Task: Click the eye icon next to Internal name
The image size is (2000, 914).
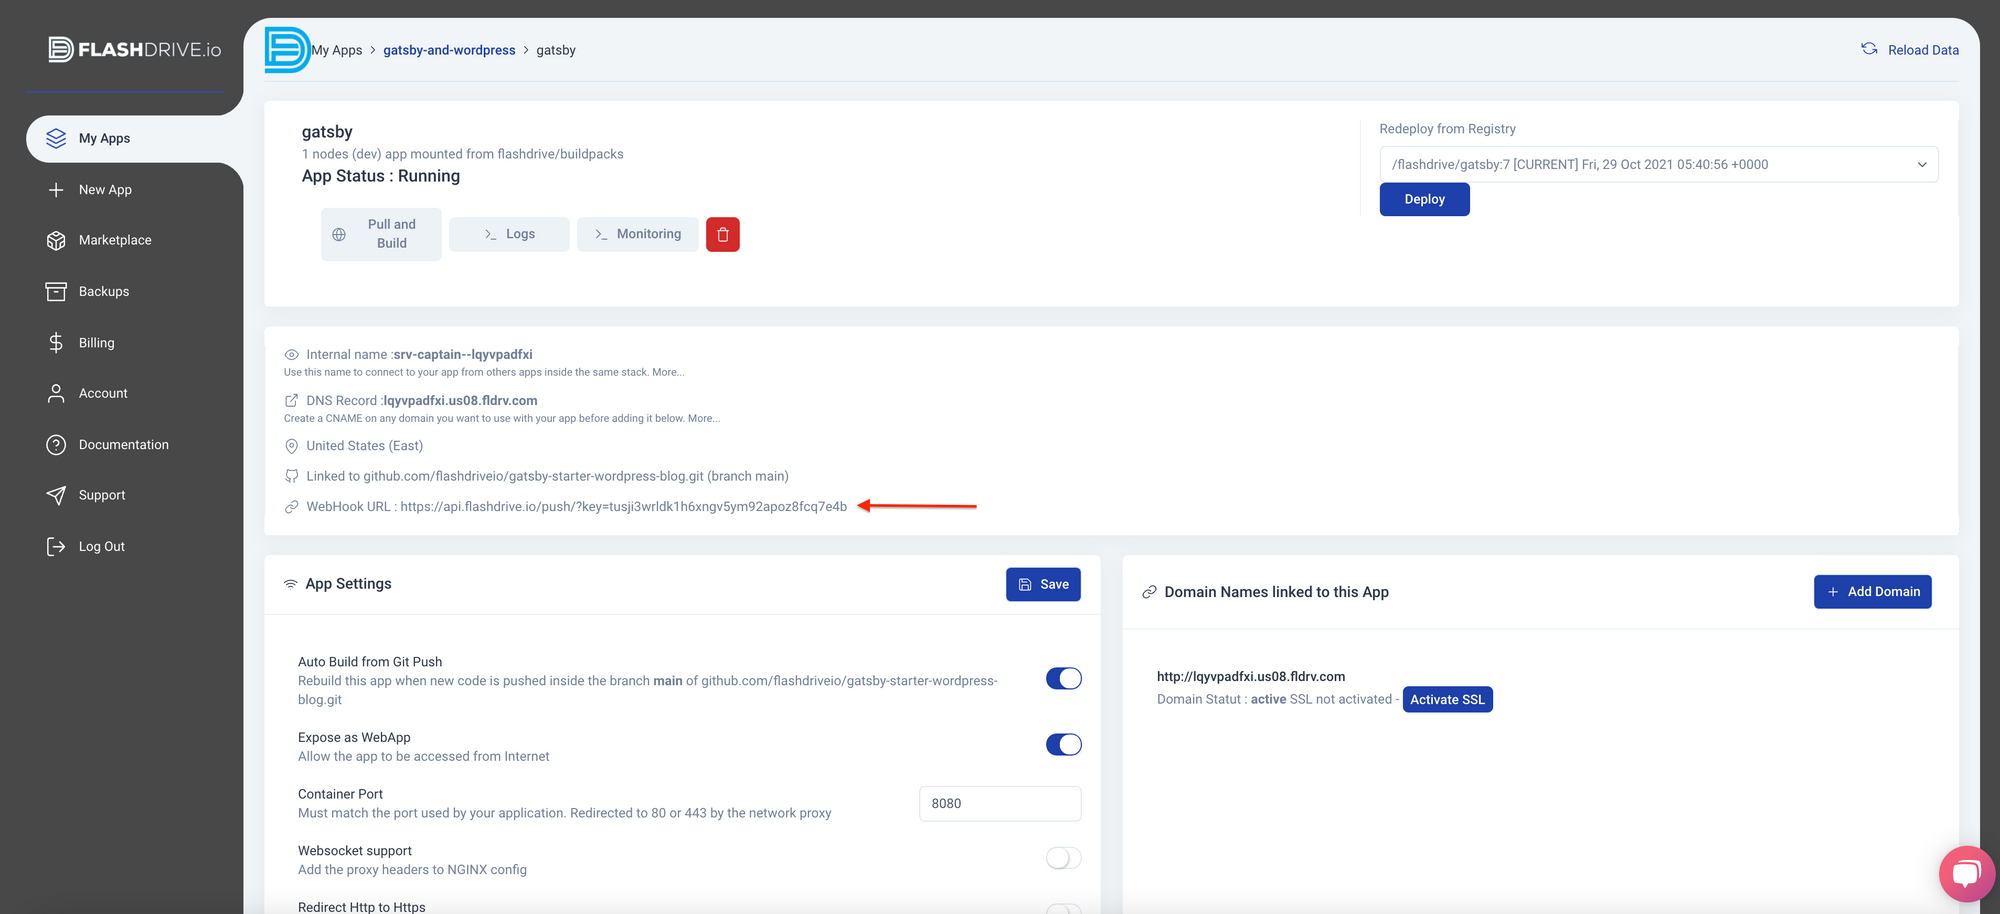Action: point(292,355)
